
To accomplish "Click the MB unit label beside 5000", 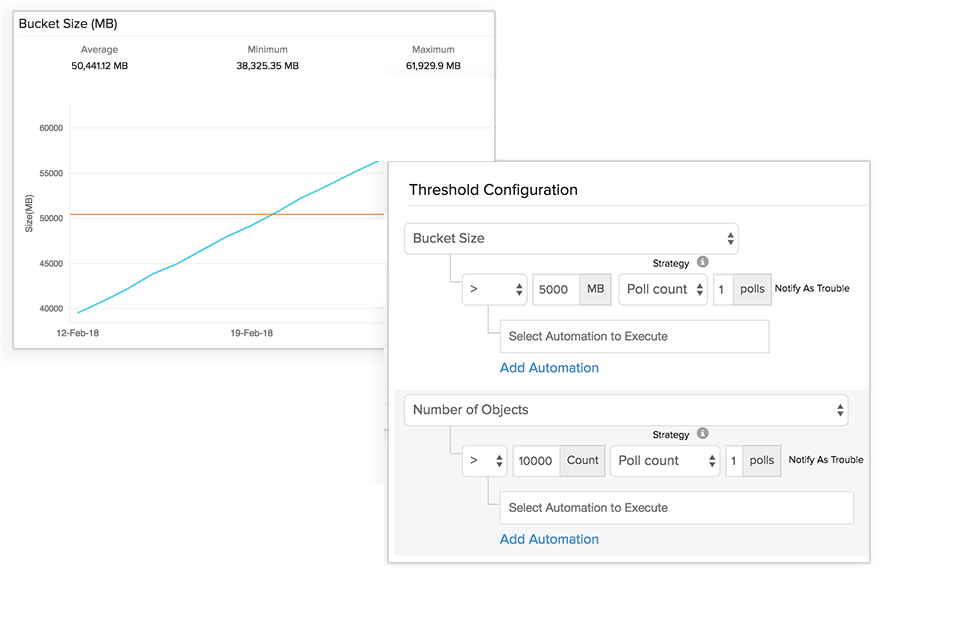I will pyautogui.click(x=596, y=289).
